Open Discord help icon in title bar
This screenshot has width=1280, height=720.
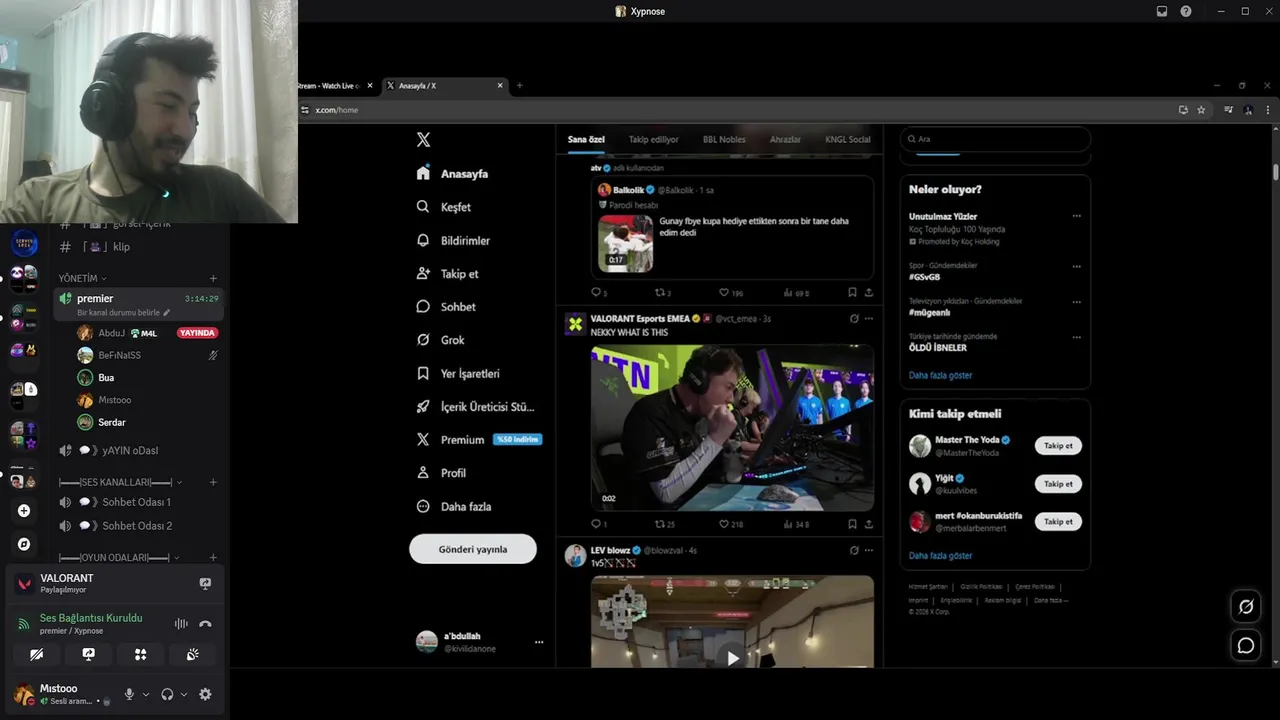point(1186,11)
